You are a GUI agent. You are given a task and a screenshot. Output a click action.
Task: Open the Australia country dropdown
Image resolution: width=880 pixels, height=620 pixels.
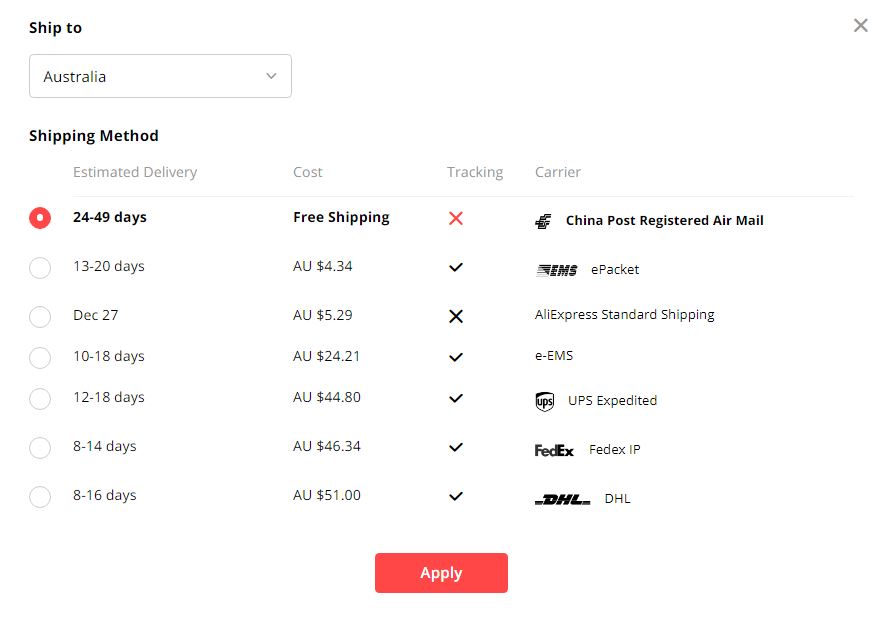pyautogui.click(x=160, y=76)
